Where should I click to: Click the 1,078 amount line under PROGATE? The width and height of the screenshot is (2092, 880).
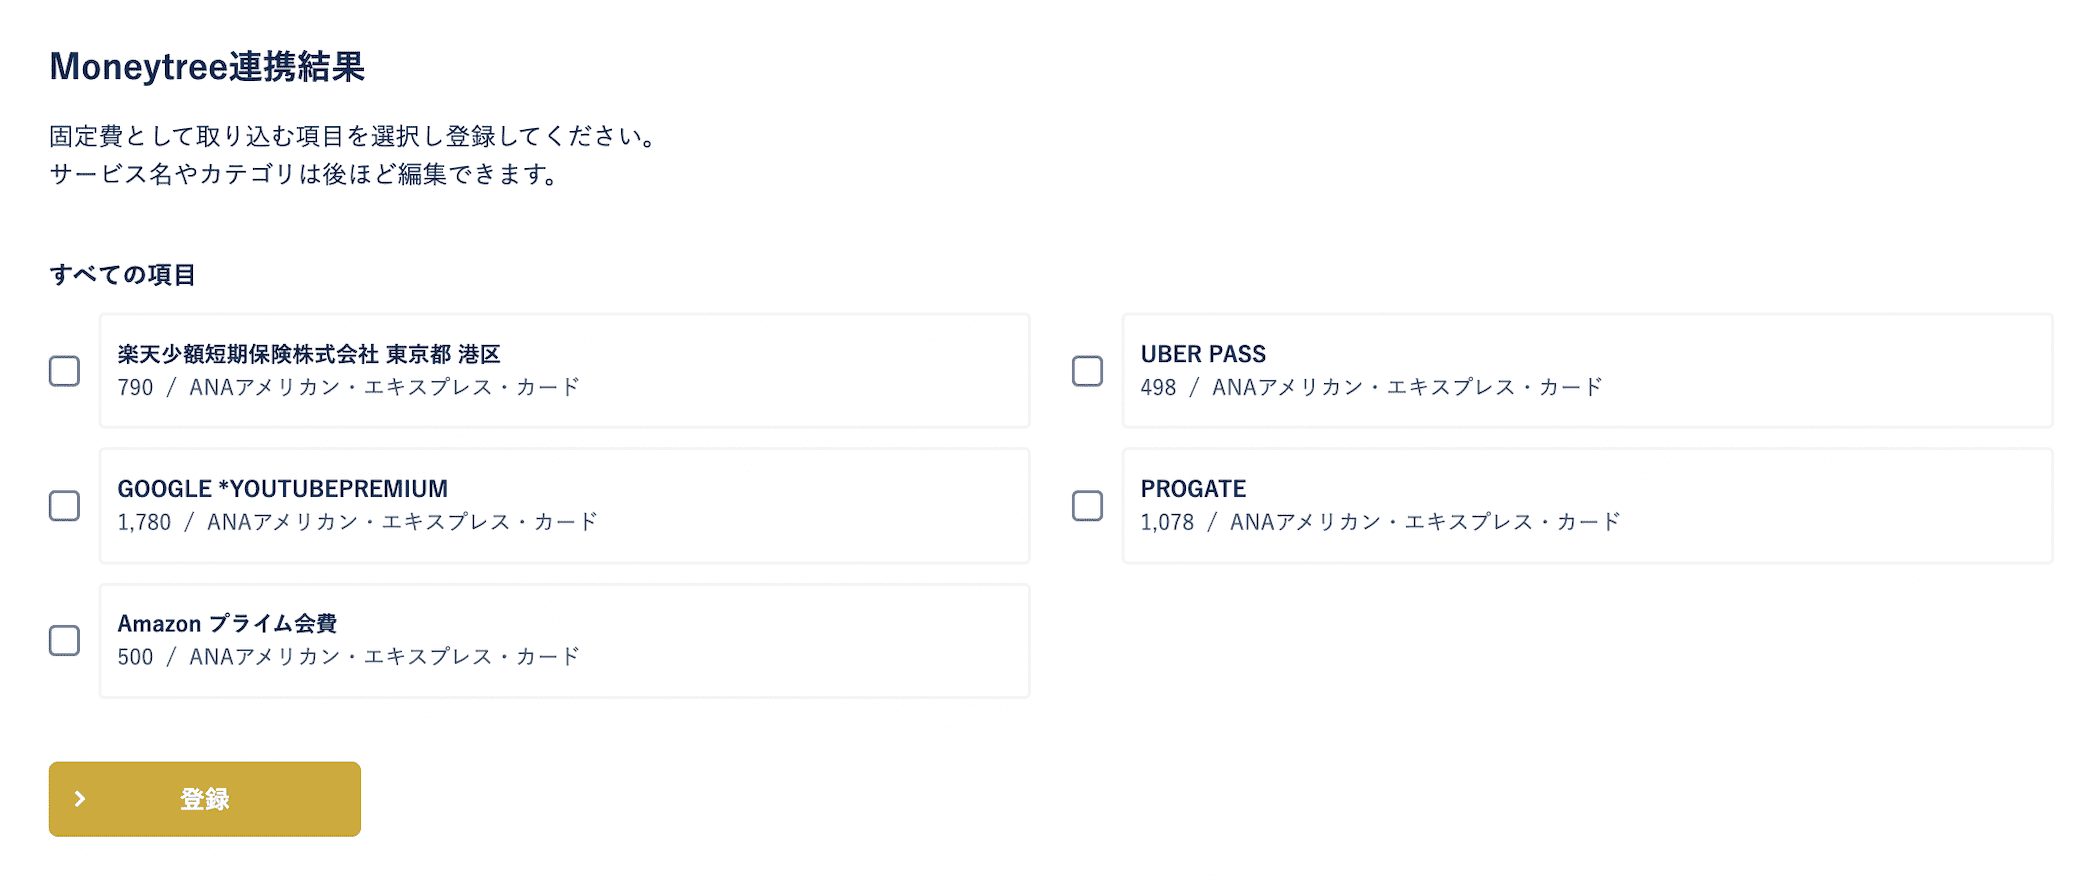[1380, 522]
